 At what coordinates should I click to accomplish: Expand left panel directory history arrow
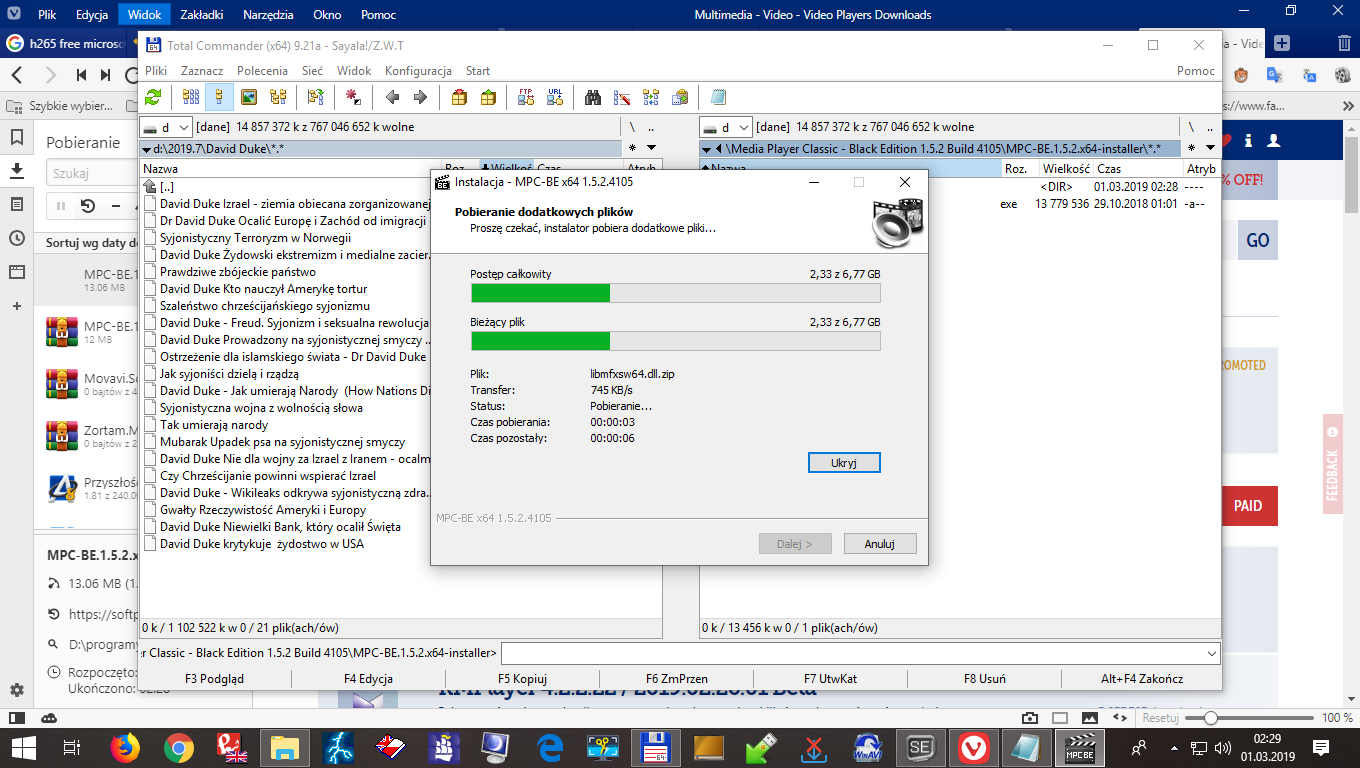(650, 148)
